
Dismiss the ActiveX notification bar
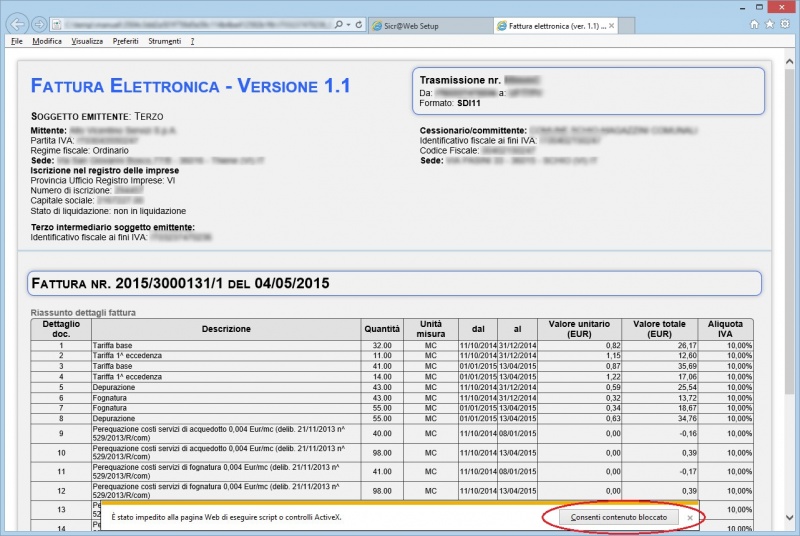coord(690,517)
